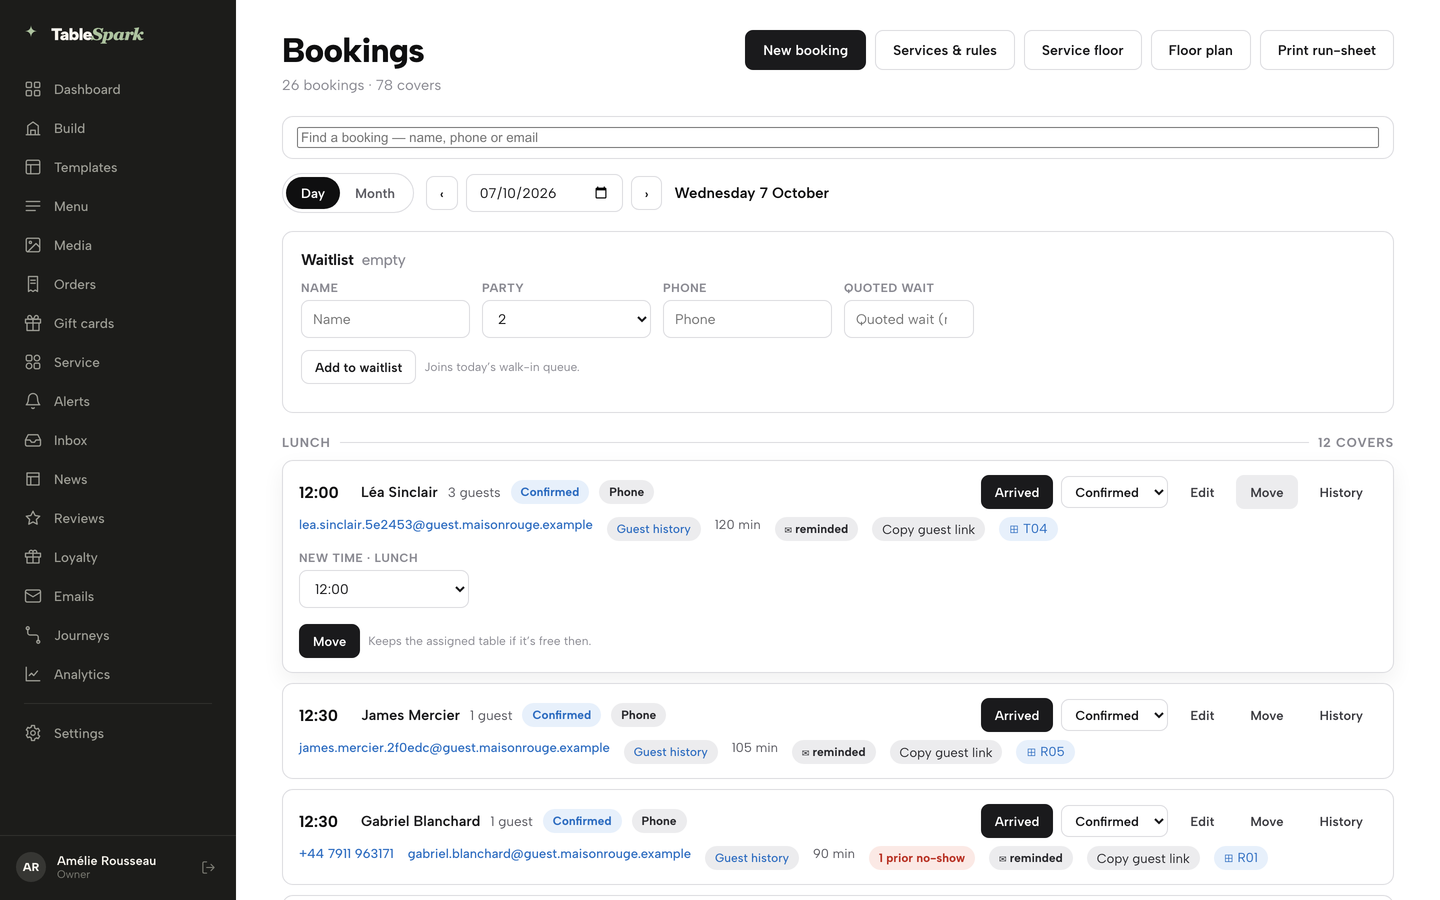
Task: Click the Analytics chart icon
Action: pos(33,674)
